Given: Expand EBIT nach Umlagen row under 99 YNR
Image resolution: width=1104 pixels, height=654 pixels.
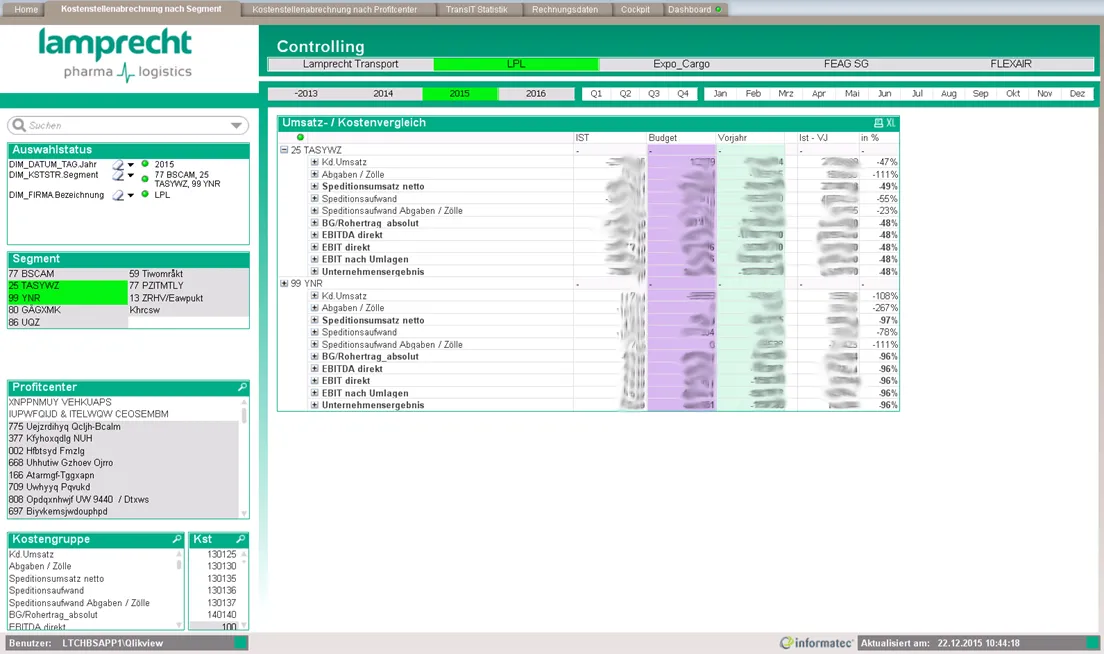Looking at the screenshot, I should coord(315,393).
